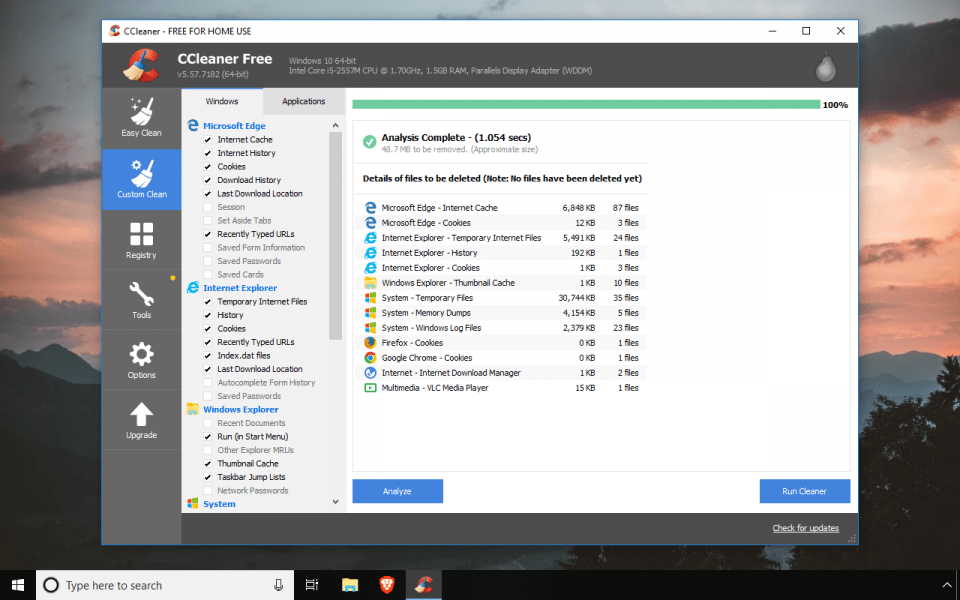960x600 pixels.
Task: Open the Options gear section
Action: [x=141, y=360]
